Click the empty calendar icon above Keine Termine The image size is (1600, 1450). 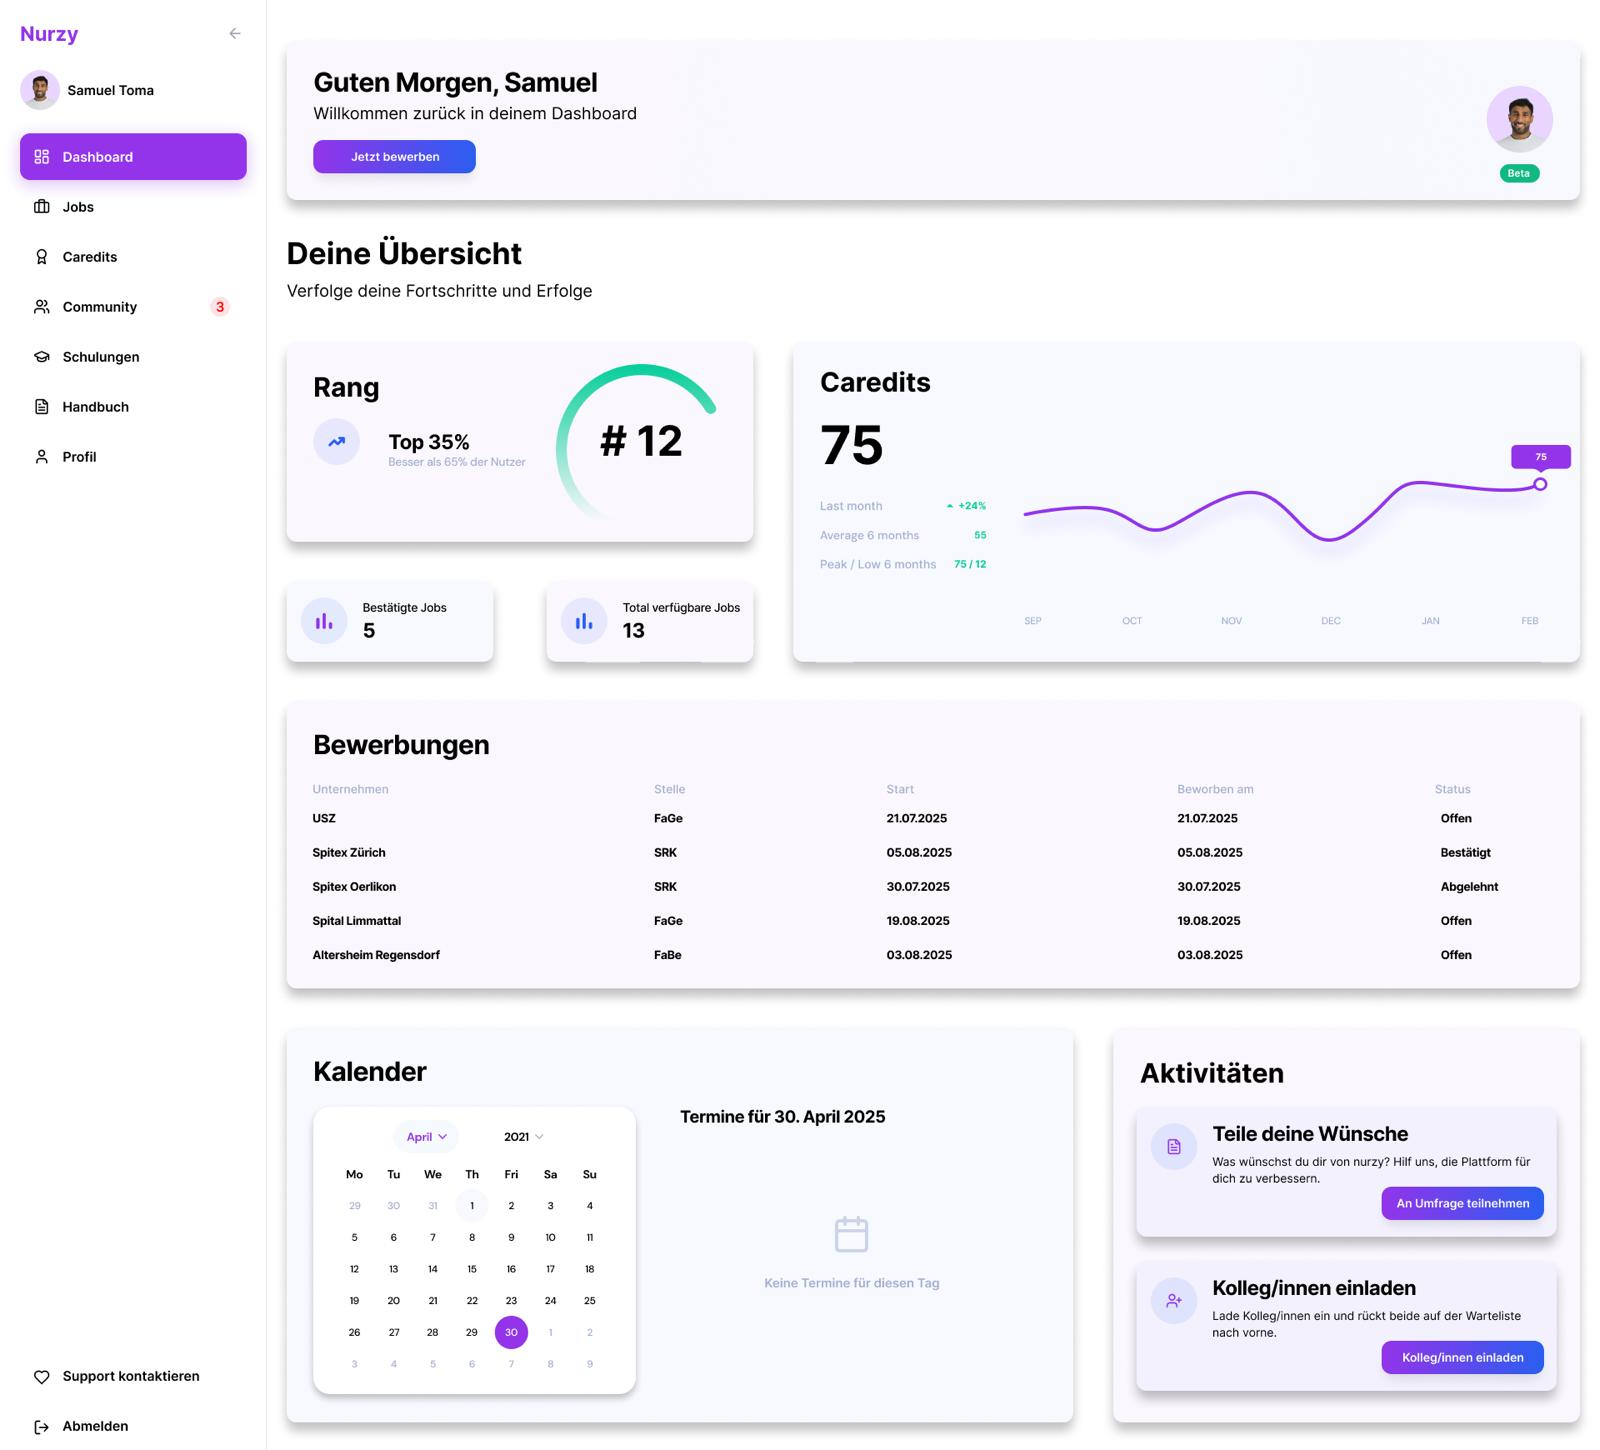851,1234
